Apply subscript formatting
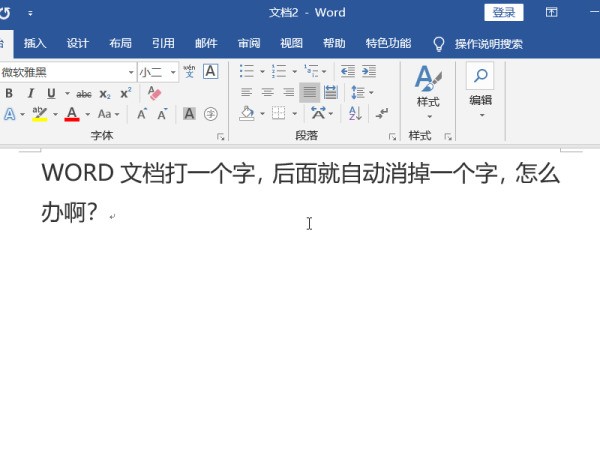 tap(105, 93)
